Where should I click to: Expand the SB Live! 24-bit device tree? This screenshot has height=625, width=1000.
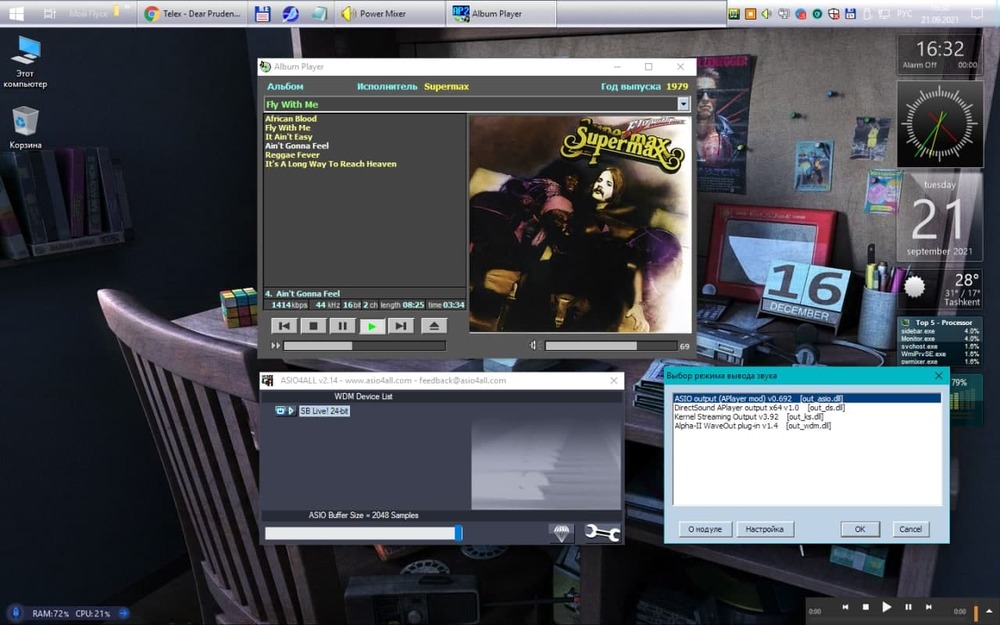pyautogui.click(x=291, y=411)
